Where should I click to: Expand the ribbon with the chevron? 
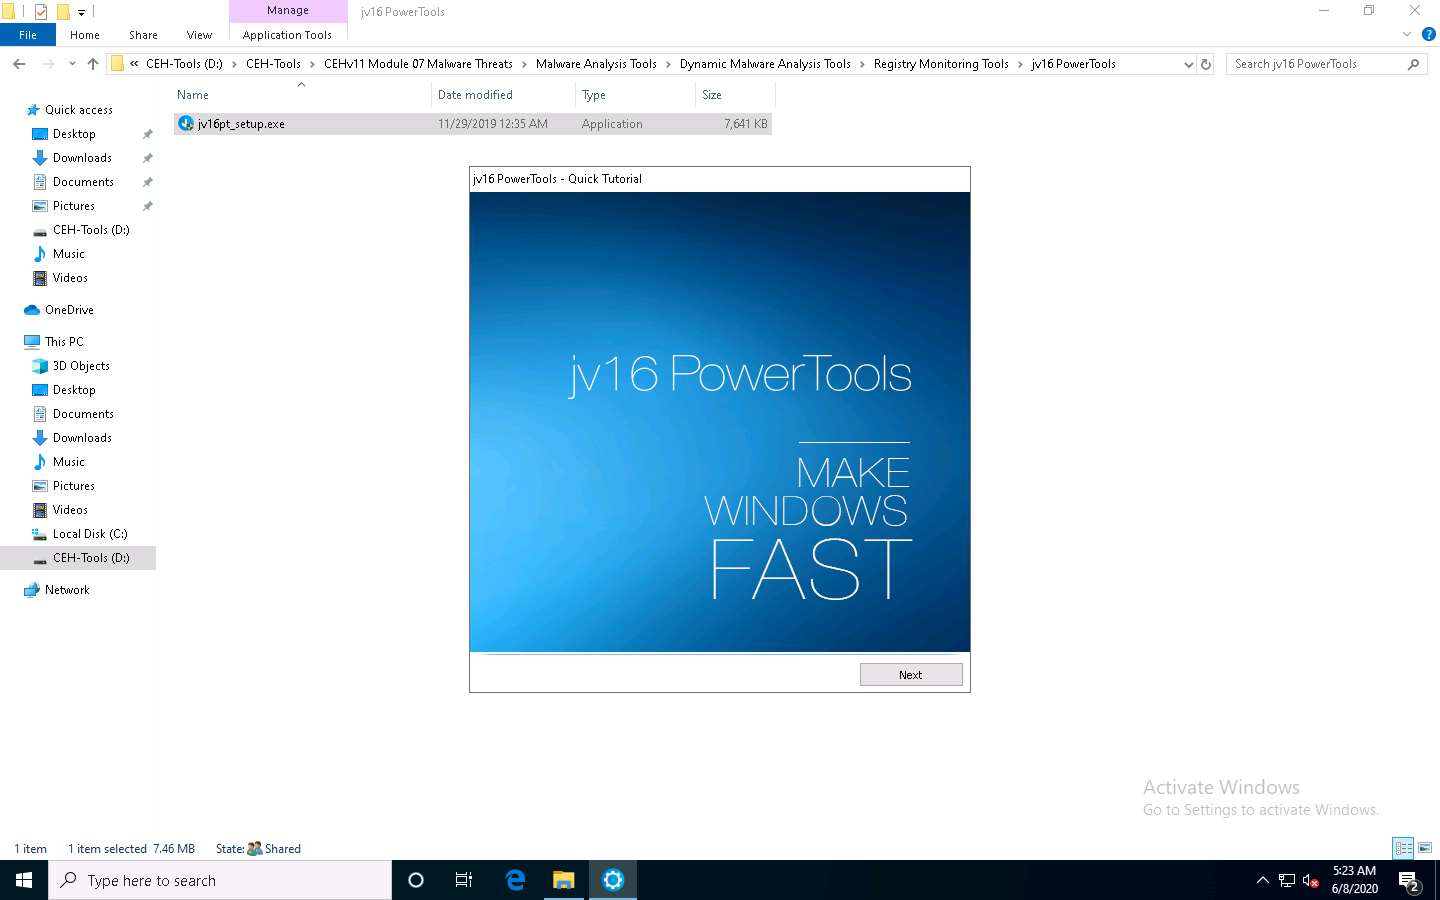click(1407, 34)
